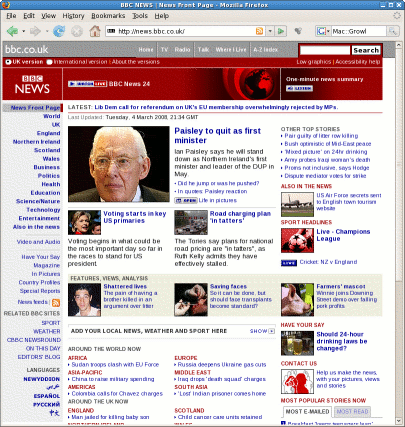Click the orange News feeds RSS icon
This screenshot has height=427, width=405.
coord(56,302)
